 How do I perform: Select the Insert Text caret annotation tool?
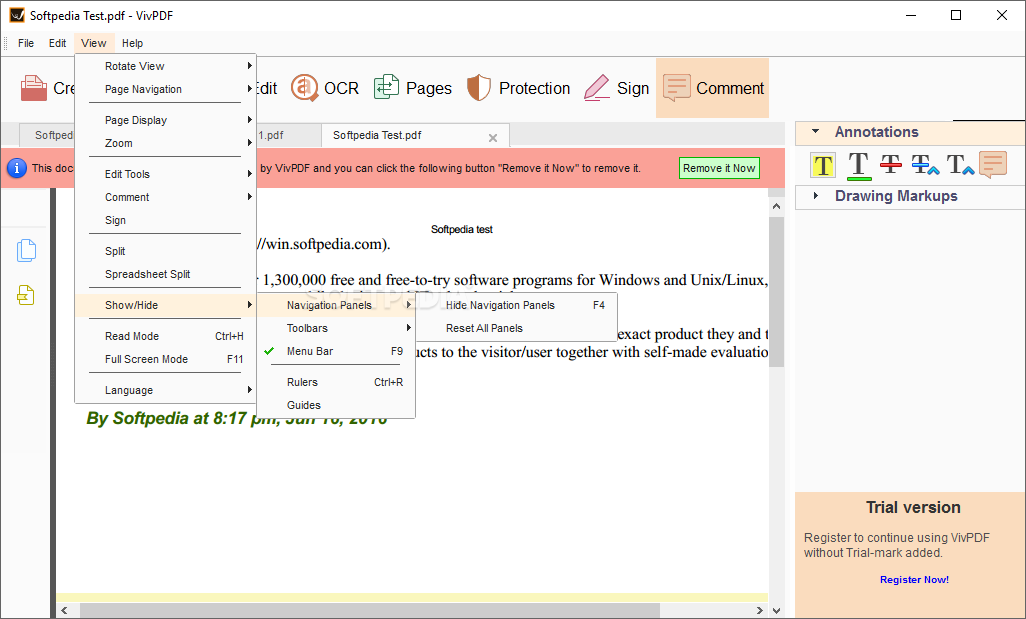(960, 165)
